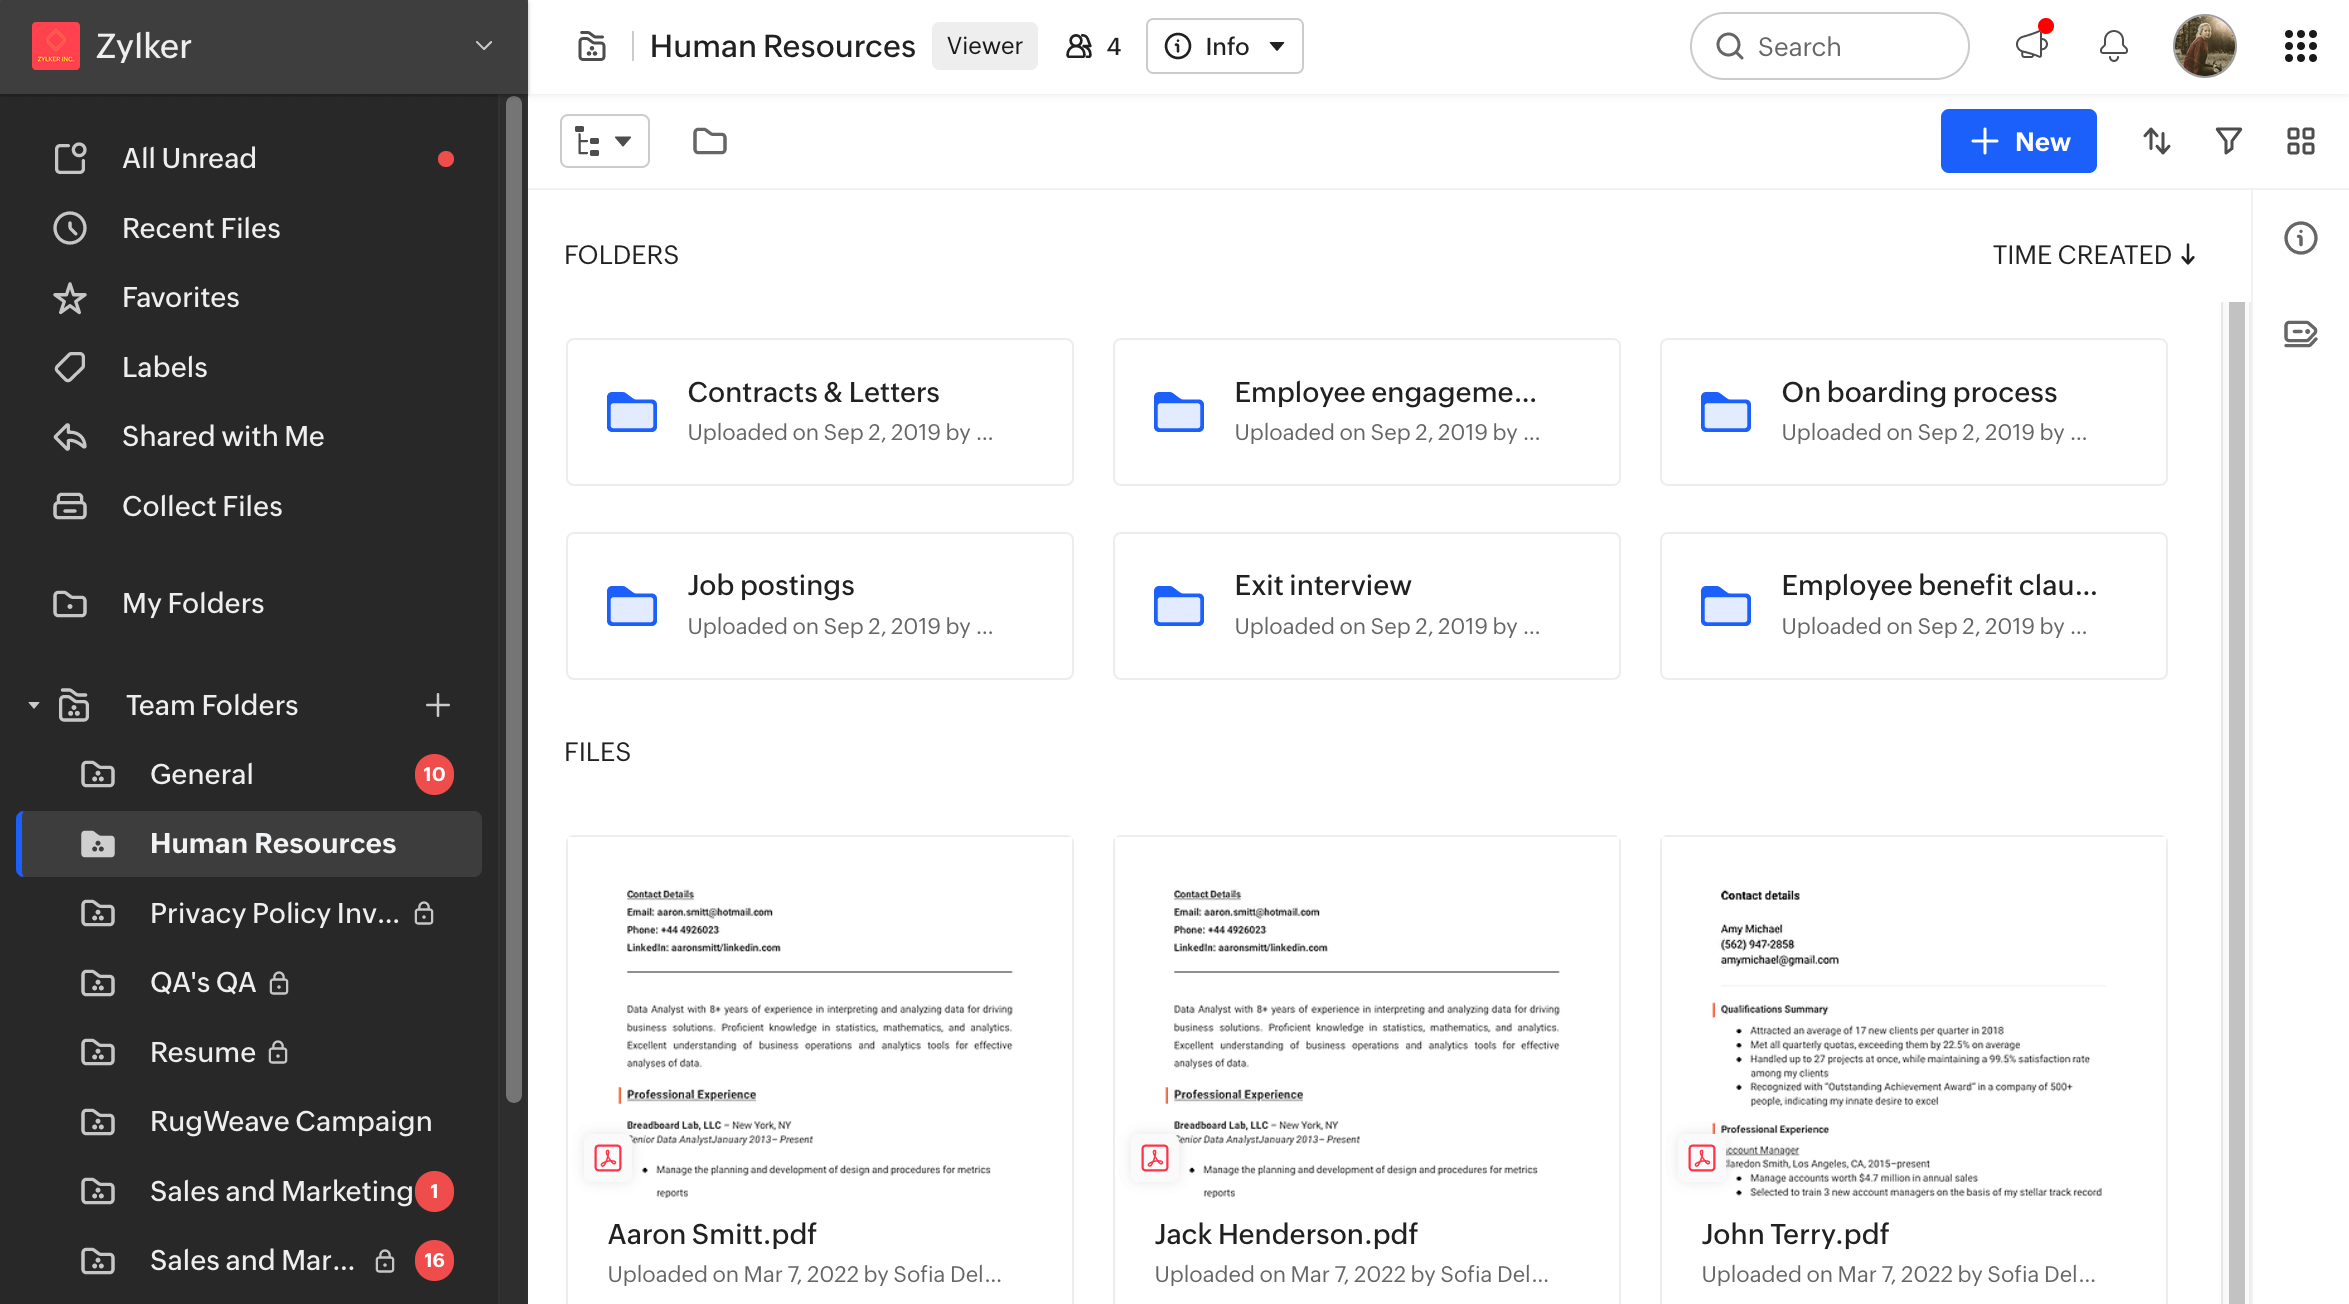The height and width of the screenshot is (1304, 2349).
Task: Click the blue New button
Action: click(x=2018, y=141)
